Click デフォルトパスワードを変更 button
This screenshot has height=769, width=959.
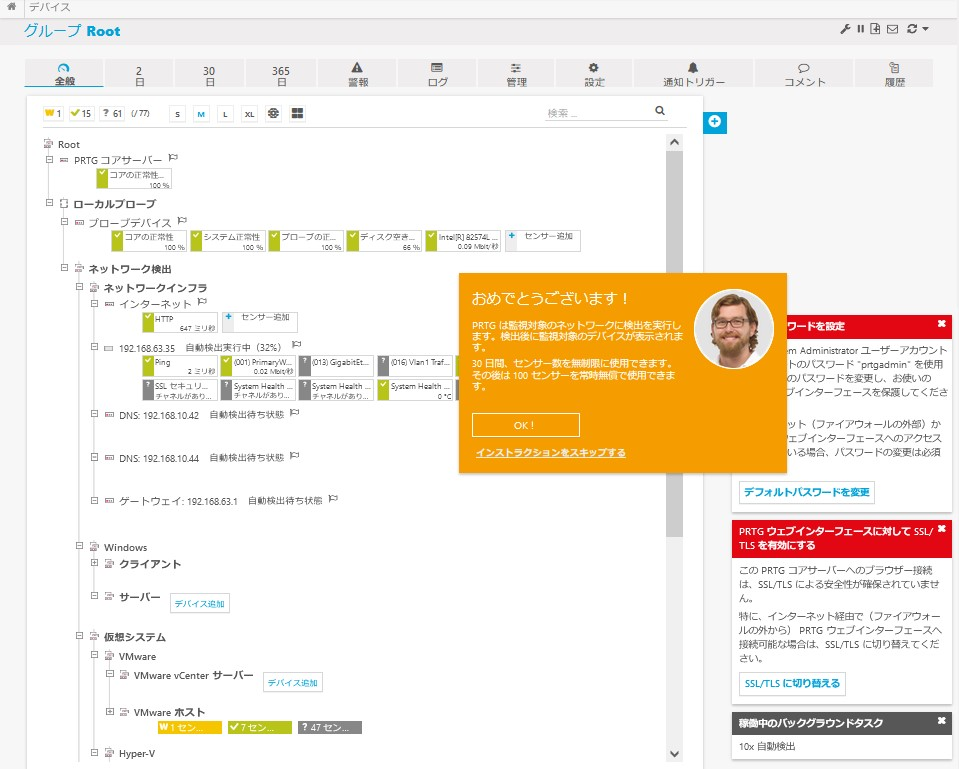click(x=806, y=492)
